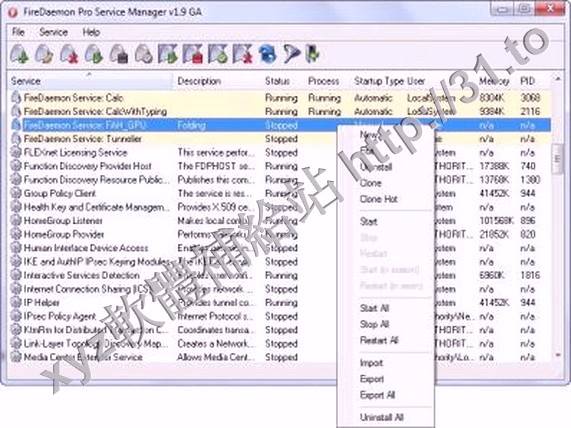Image resolution: width=571 pixels, height=428 pixels.
Task: Click the gear icon beside Human Interface Device Access
Action: tap(16, 248)
